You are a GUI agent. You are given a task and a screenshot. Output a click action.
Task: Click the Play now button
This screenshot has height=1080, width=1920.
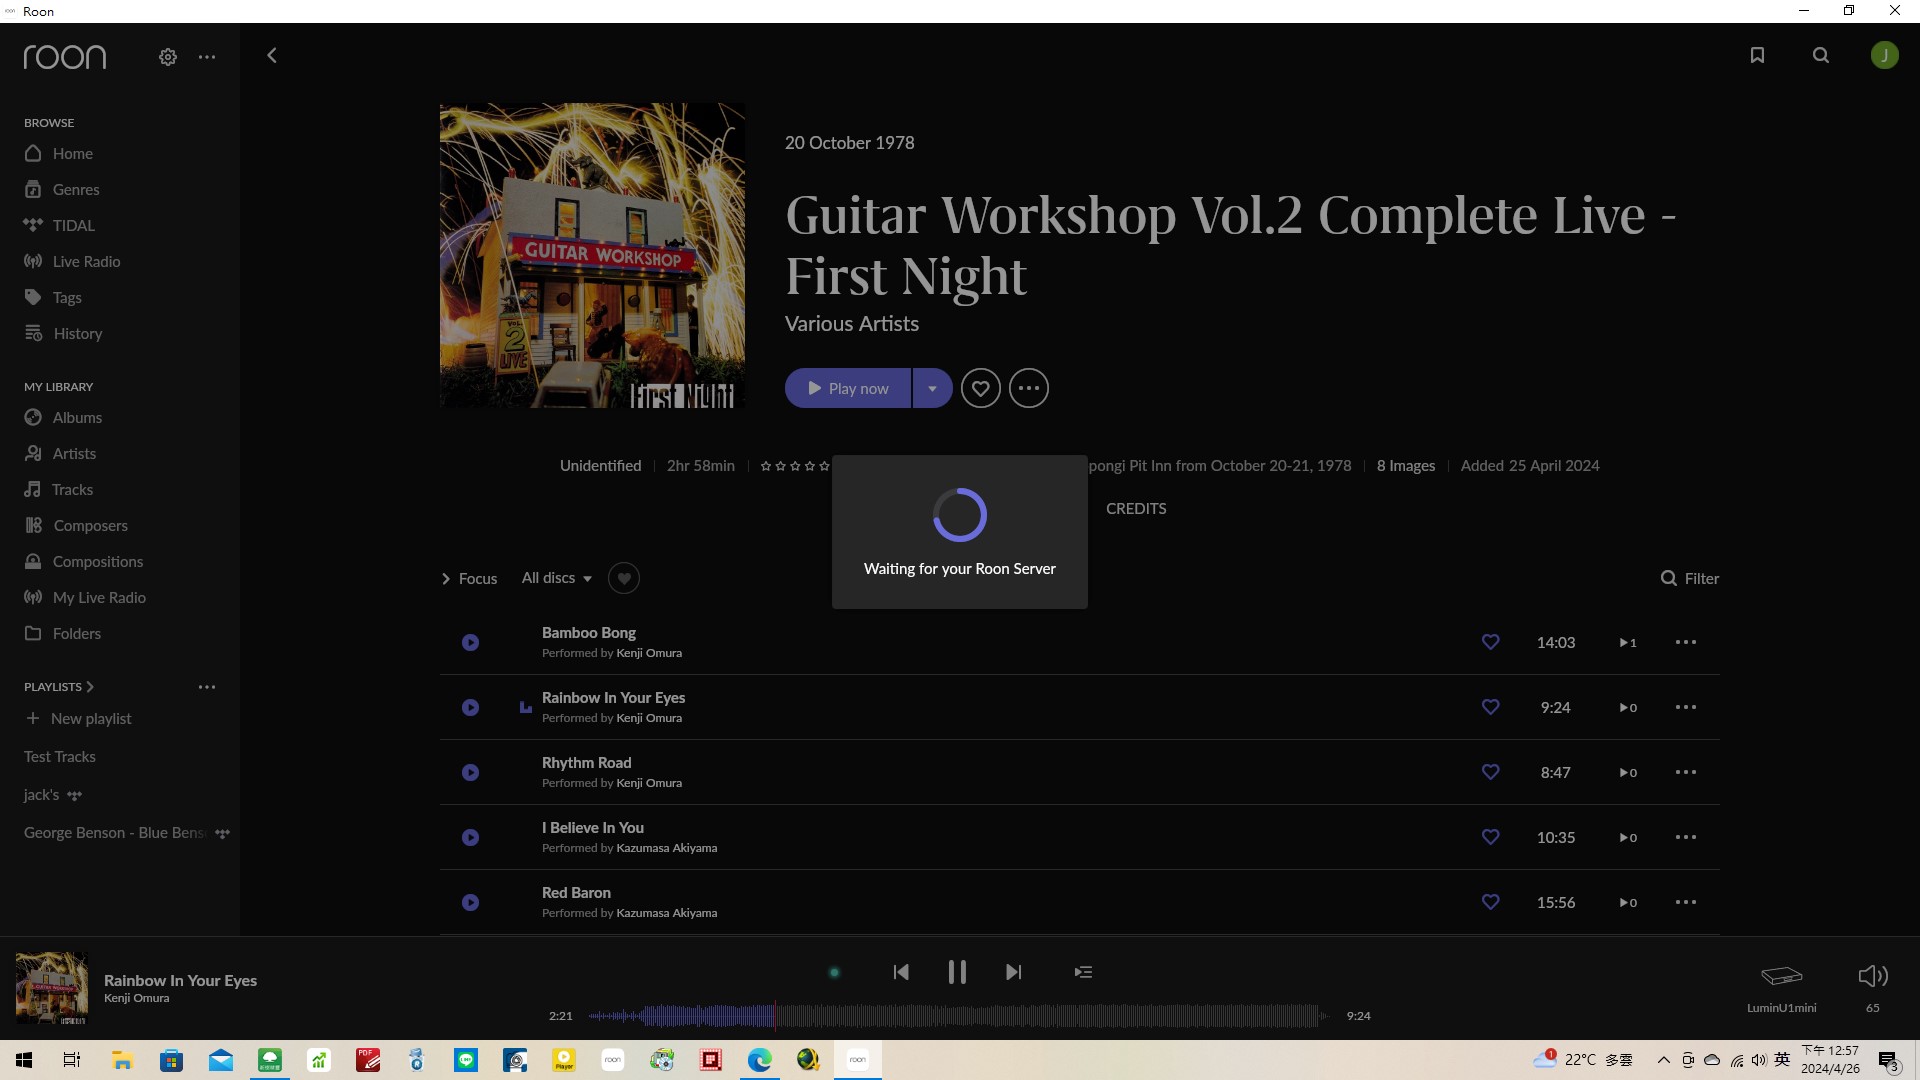pos(848,388)
